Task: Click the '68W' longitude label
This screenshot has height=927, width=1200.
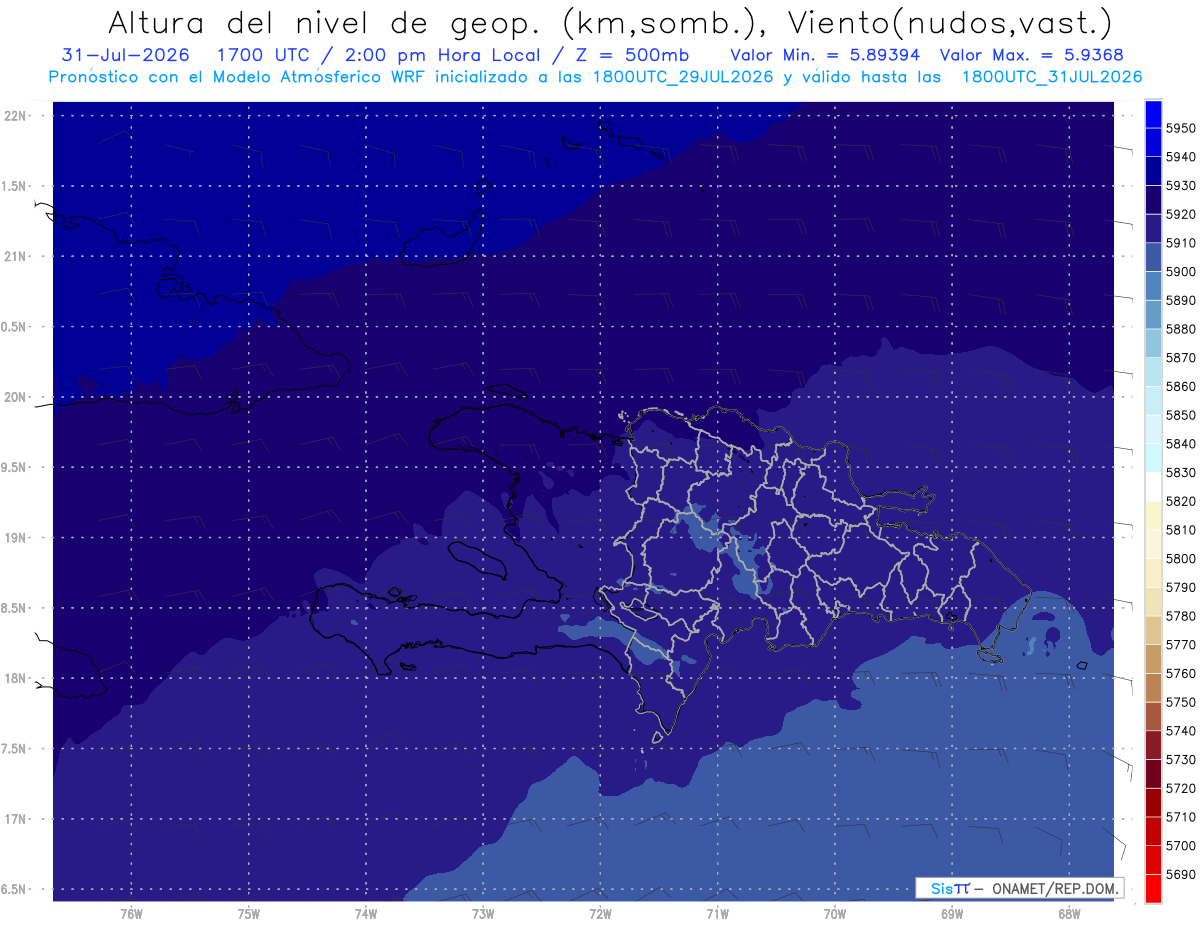Action: [1069, 914]
